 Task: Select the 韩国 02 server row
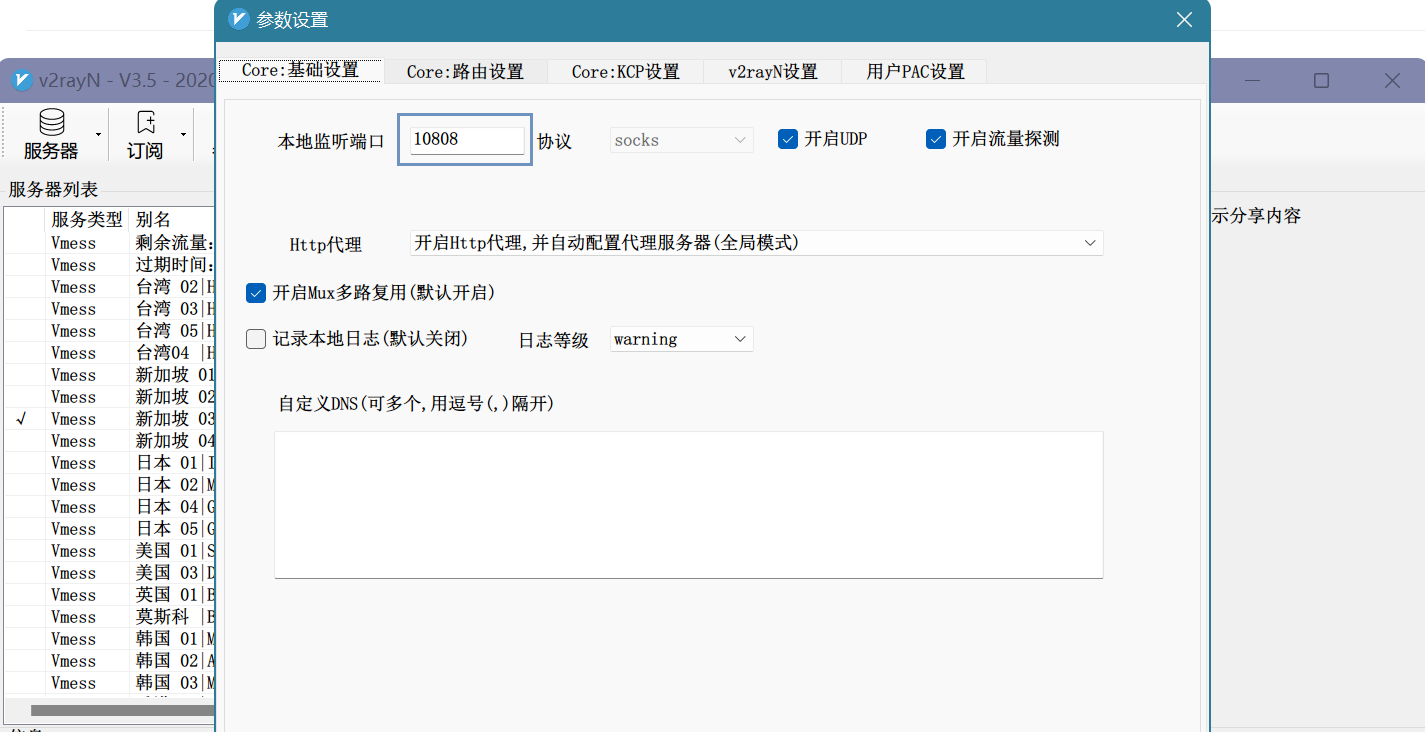coord(110,661)
